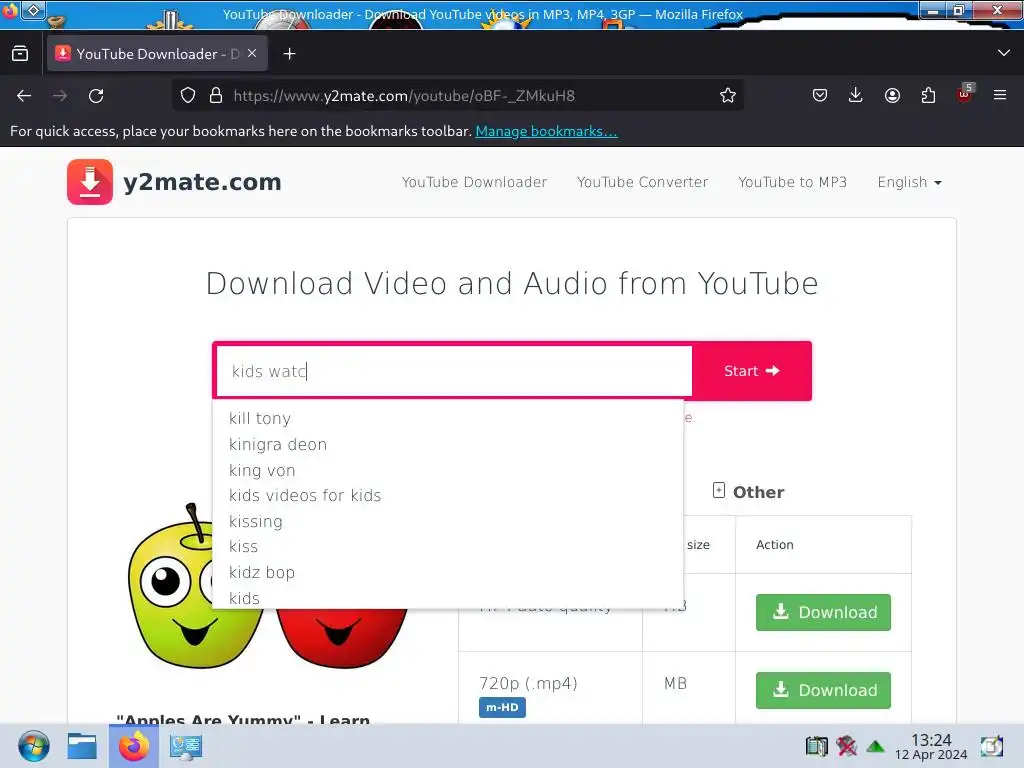Click the Start search button
This screenshot has height=768, width=1024.
tap(752, 371)
